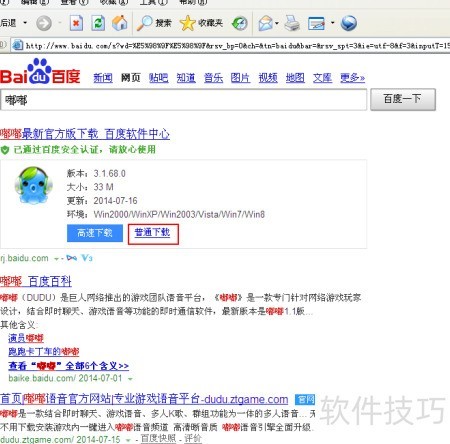Click the 百度一下 search button

point(403,99)
